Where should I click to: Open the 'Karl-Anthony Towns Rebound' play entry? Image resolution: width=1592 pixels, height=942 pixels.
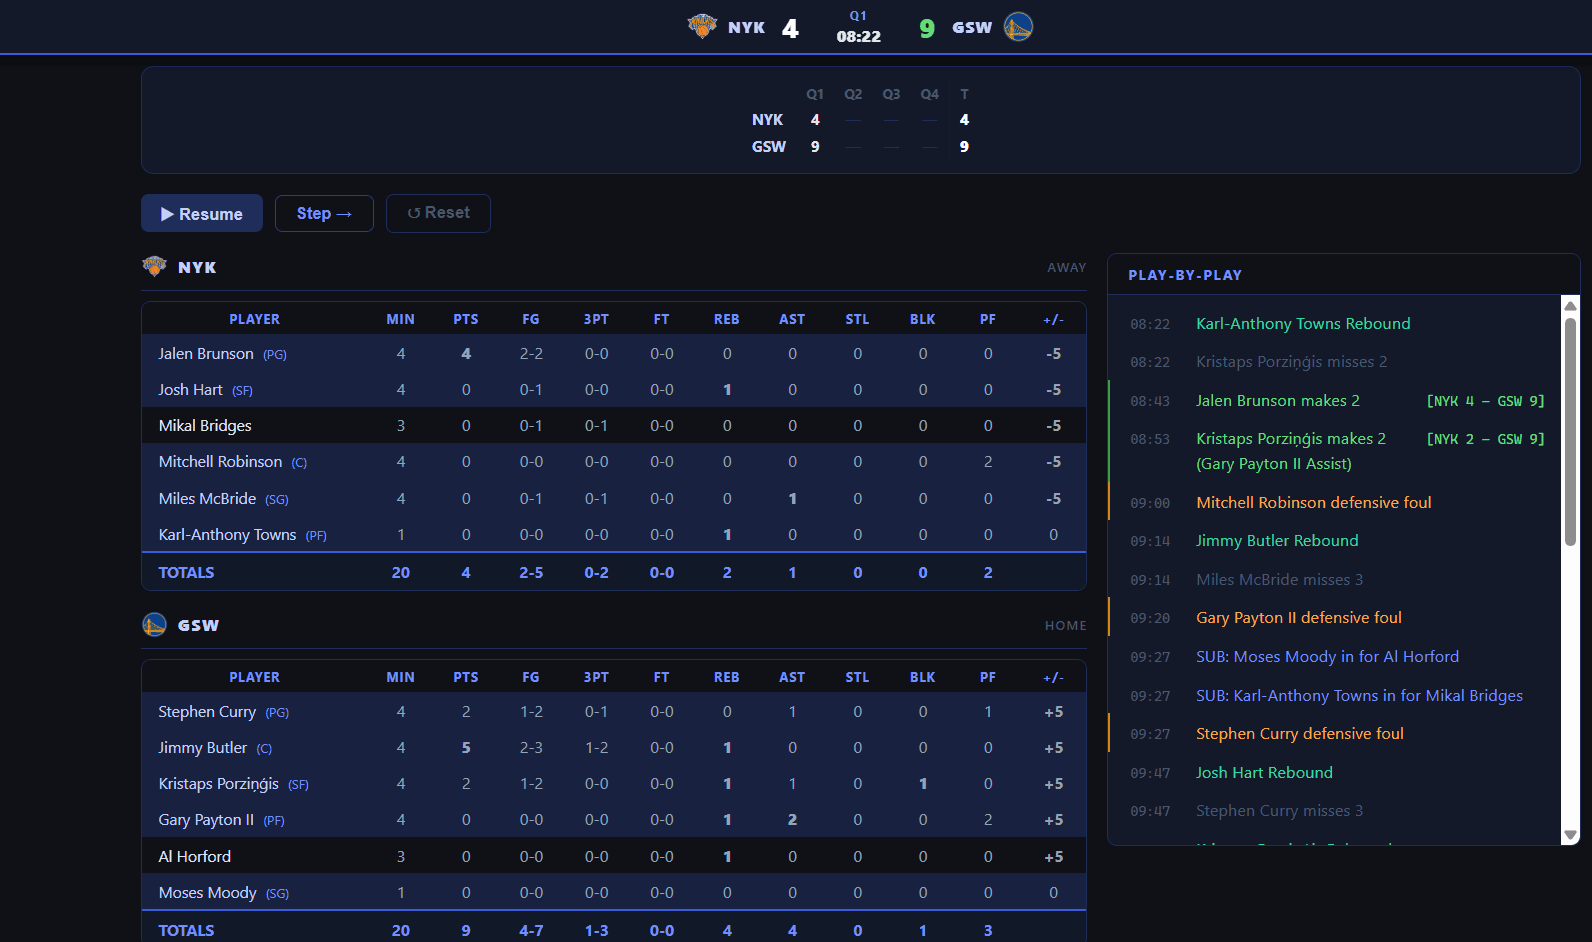(1335, 323)
